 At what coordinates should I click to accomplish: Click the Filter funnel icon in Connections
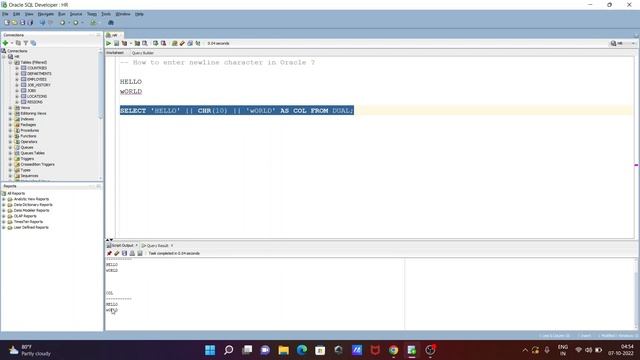[x=26, y=43]
